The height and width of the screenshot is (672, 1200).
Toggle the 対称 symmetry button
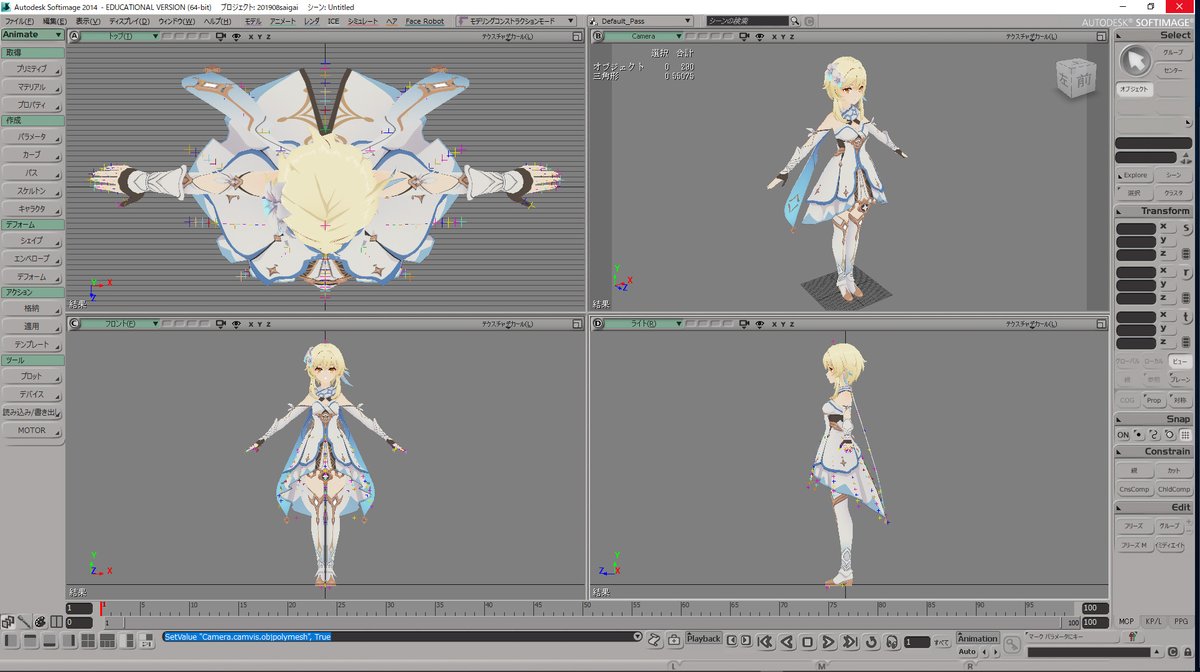(1181, 400)
